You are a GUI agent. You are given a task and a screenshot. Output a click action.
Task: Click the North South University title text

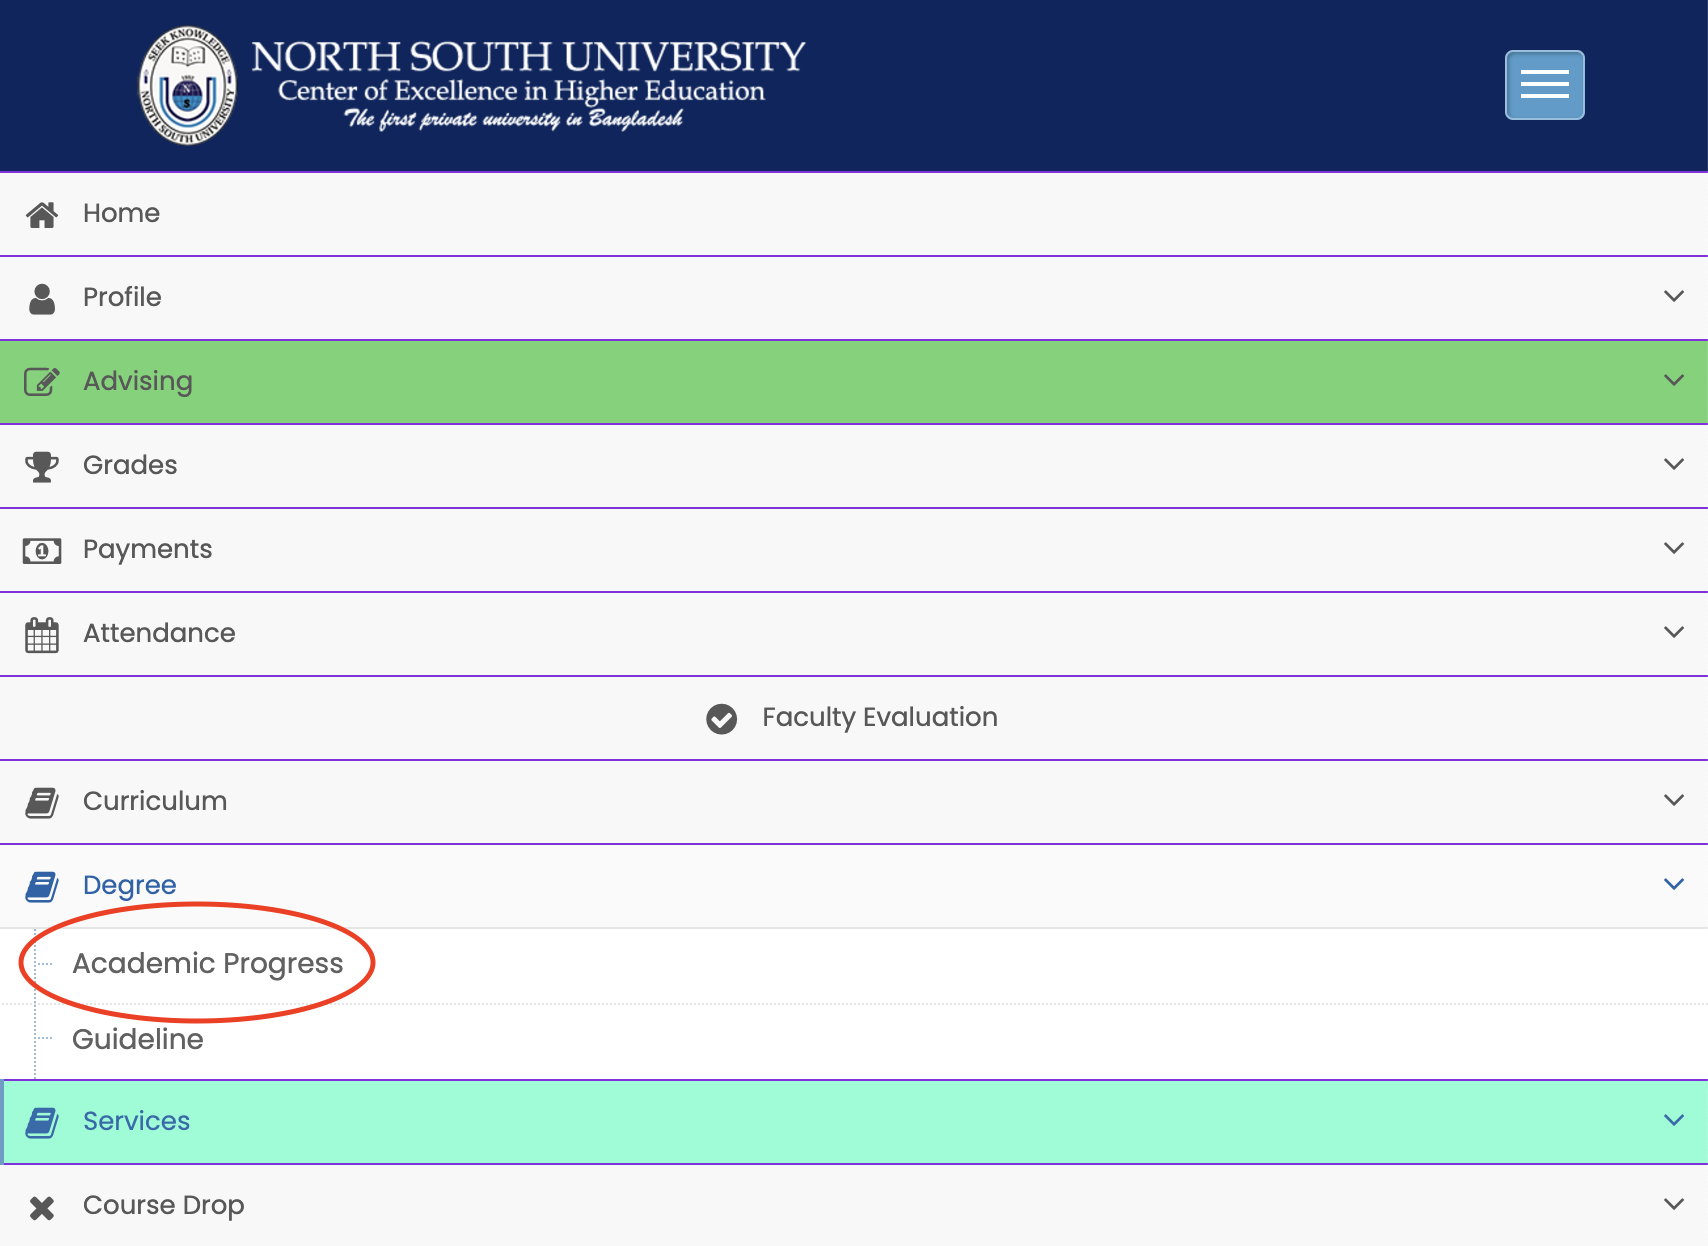tap(528, 57)
